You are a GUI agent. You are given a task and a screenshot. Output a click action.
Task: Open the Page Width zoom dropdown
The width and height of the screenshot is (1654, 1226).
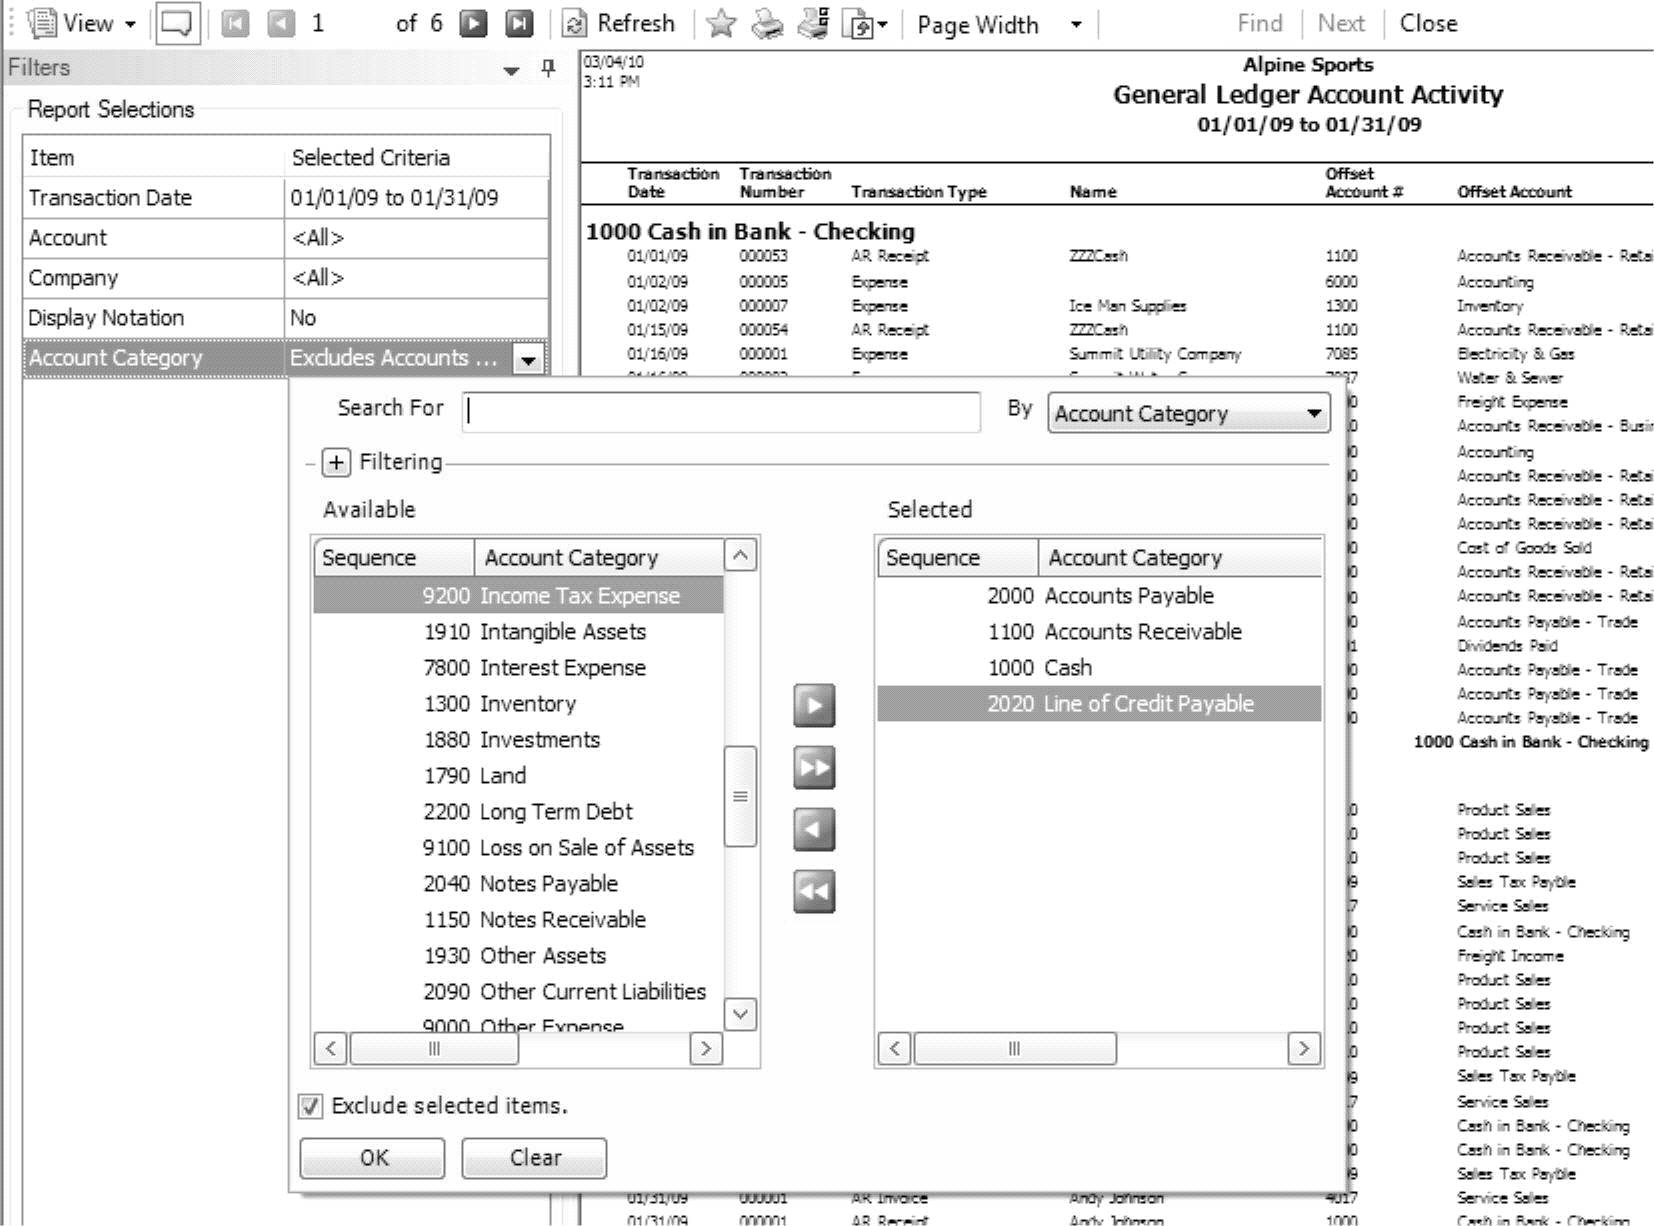pos(1076,24)
